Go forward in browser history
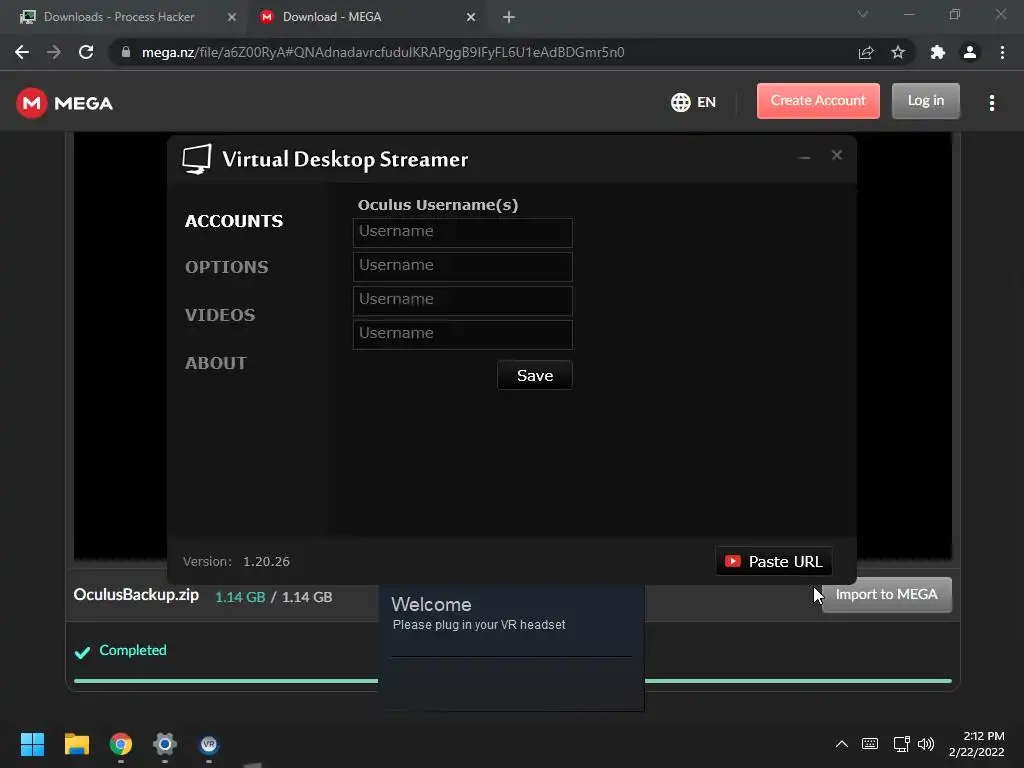This screenshot has width=1024, height=768. (54, 52)
